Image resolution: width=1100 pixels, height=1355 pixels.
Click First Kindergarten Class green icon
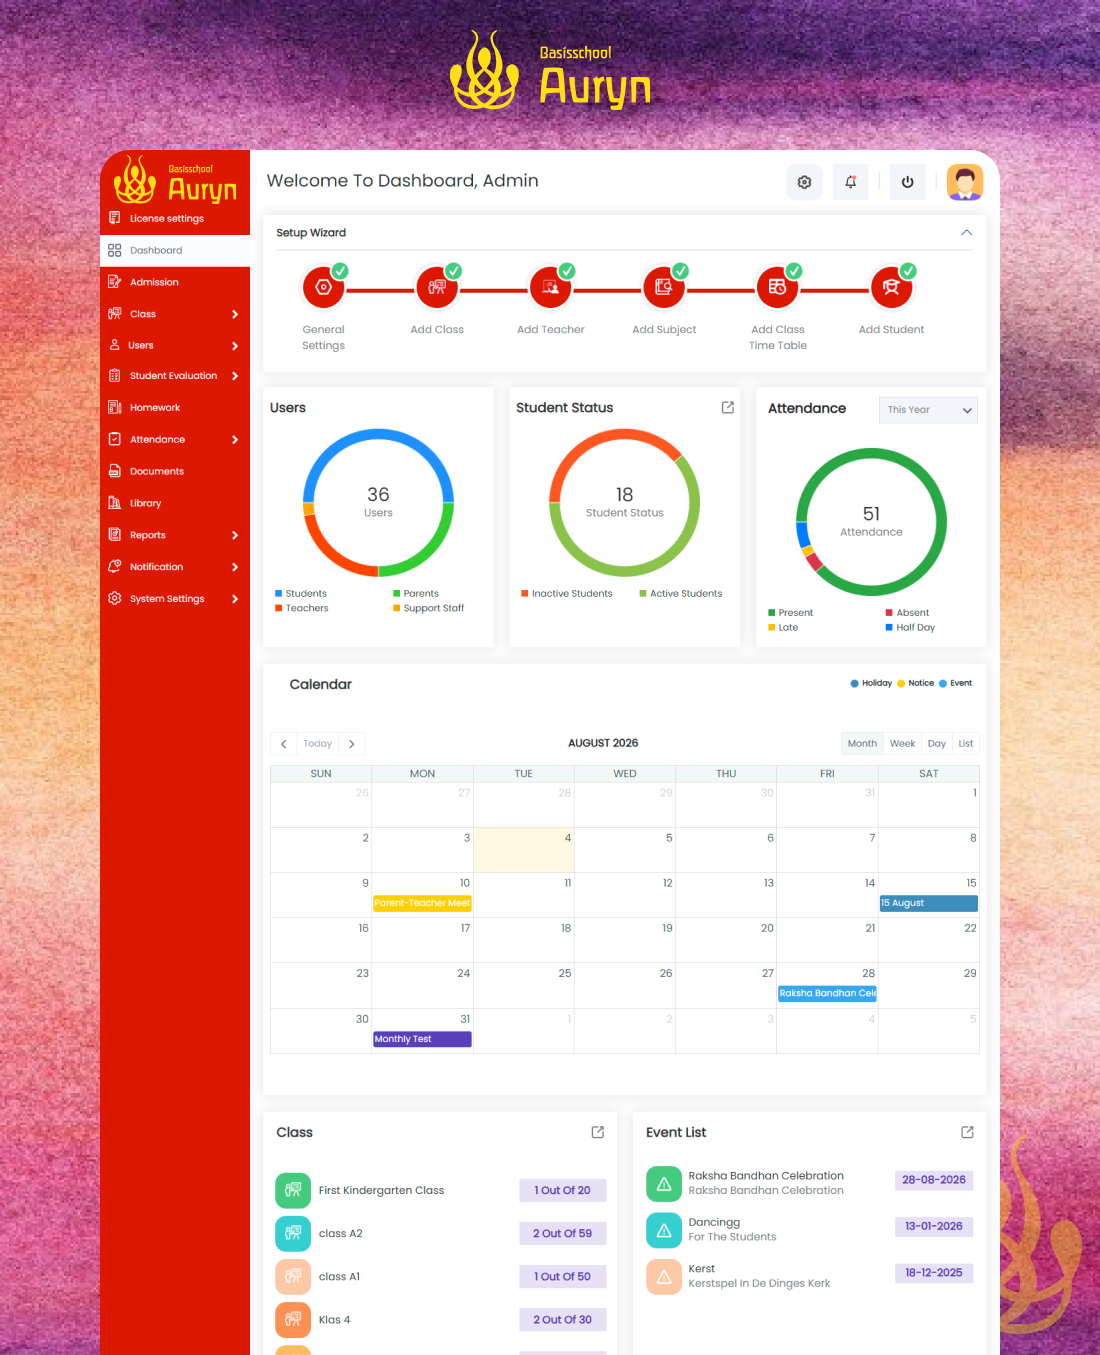[x=293, y=1190]
